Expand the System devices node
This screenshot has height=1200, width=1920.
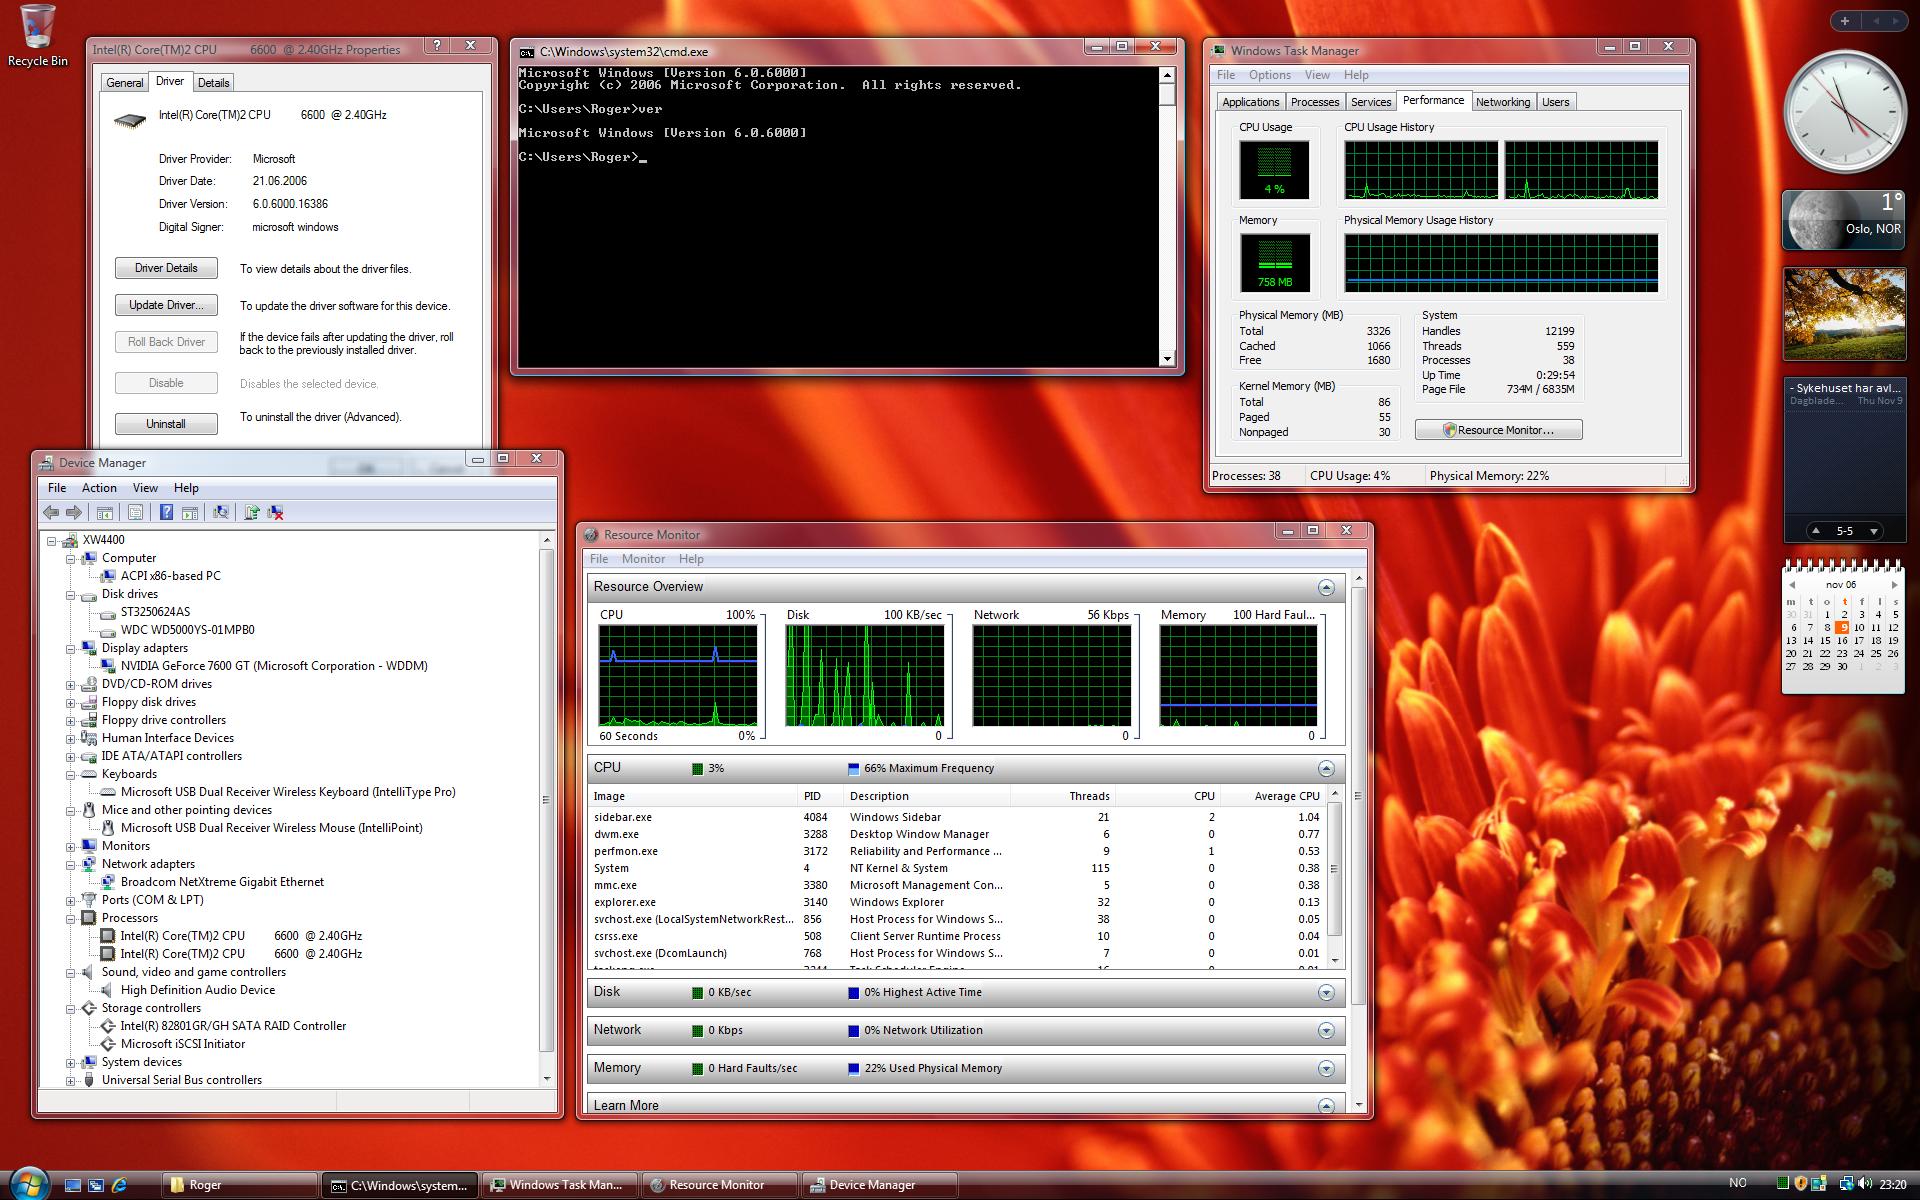(x=71, y=1062)
